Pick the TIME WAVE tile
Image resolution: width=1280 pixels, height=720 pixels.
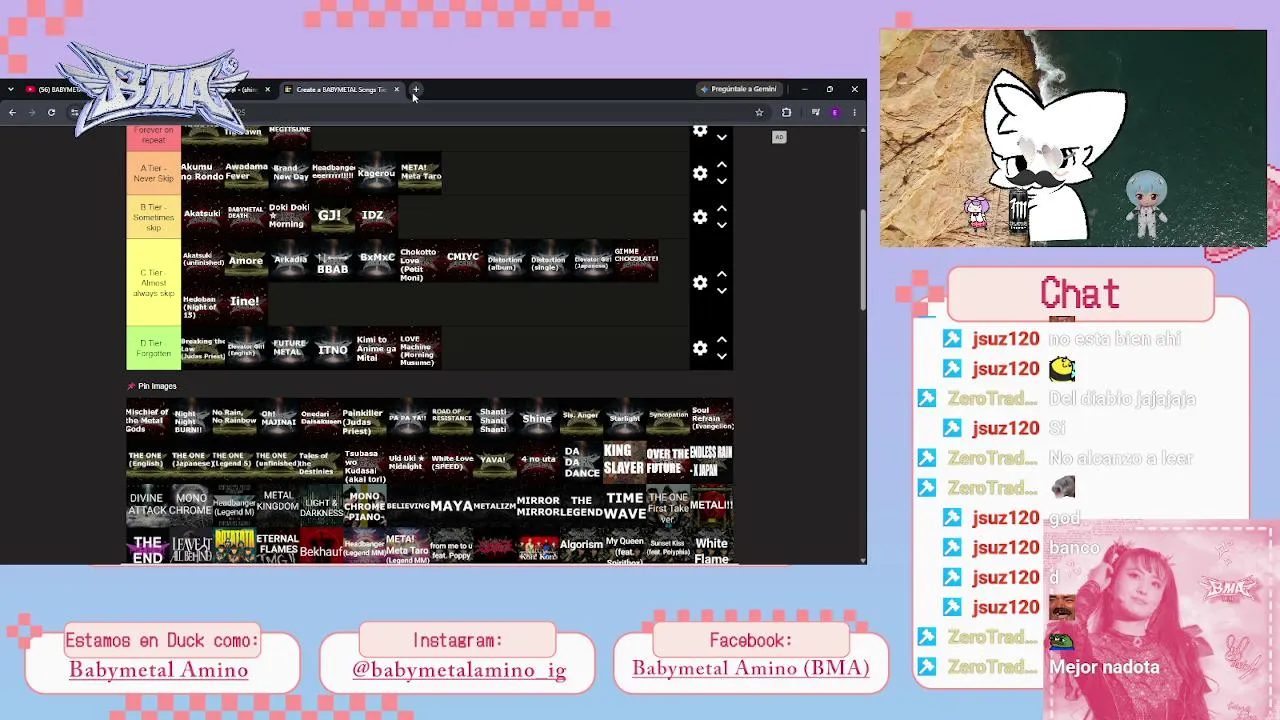click(x=624, y=506)
